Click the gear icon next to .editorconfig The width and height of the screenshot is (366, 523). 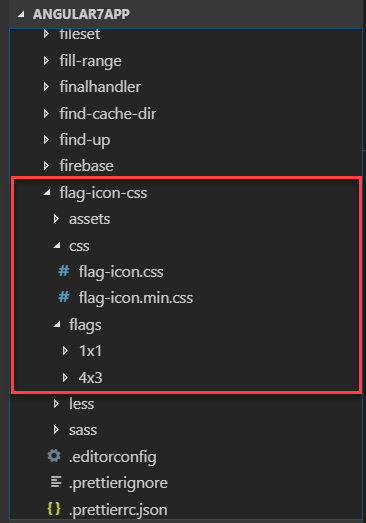54,456
